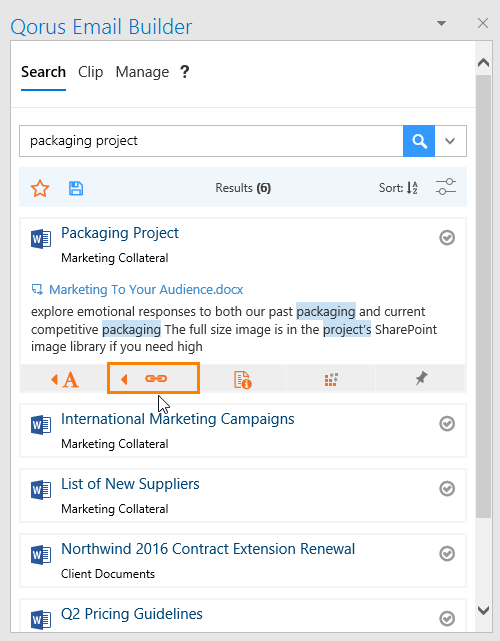The image size is (500, 641).
Task: Switch to the Clip tab
Action: coord(90,72)
